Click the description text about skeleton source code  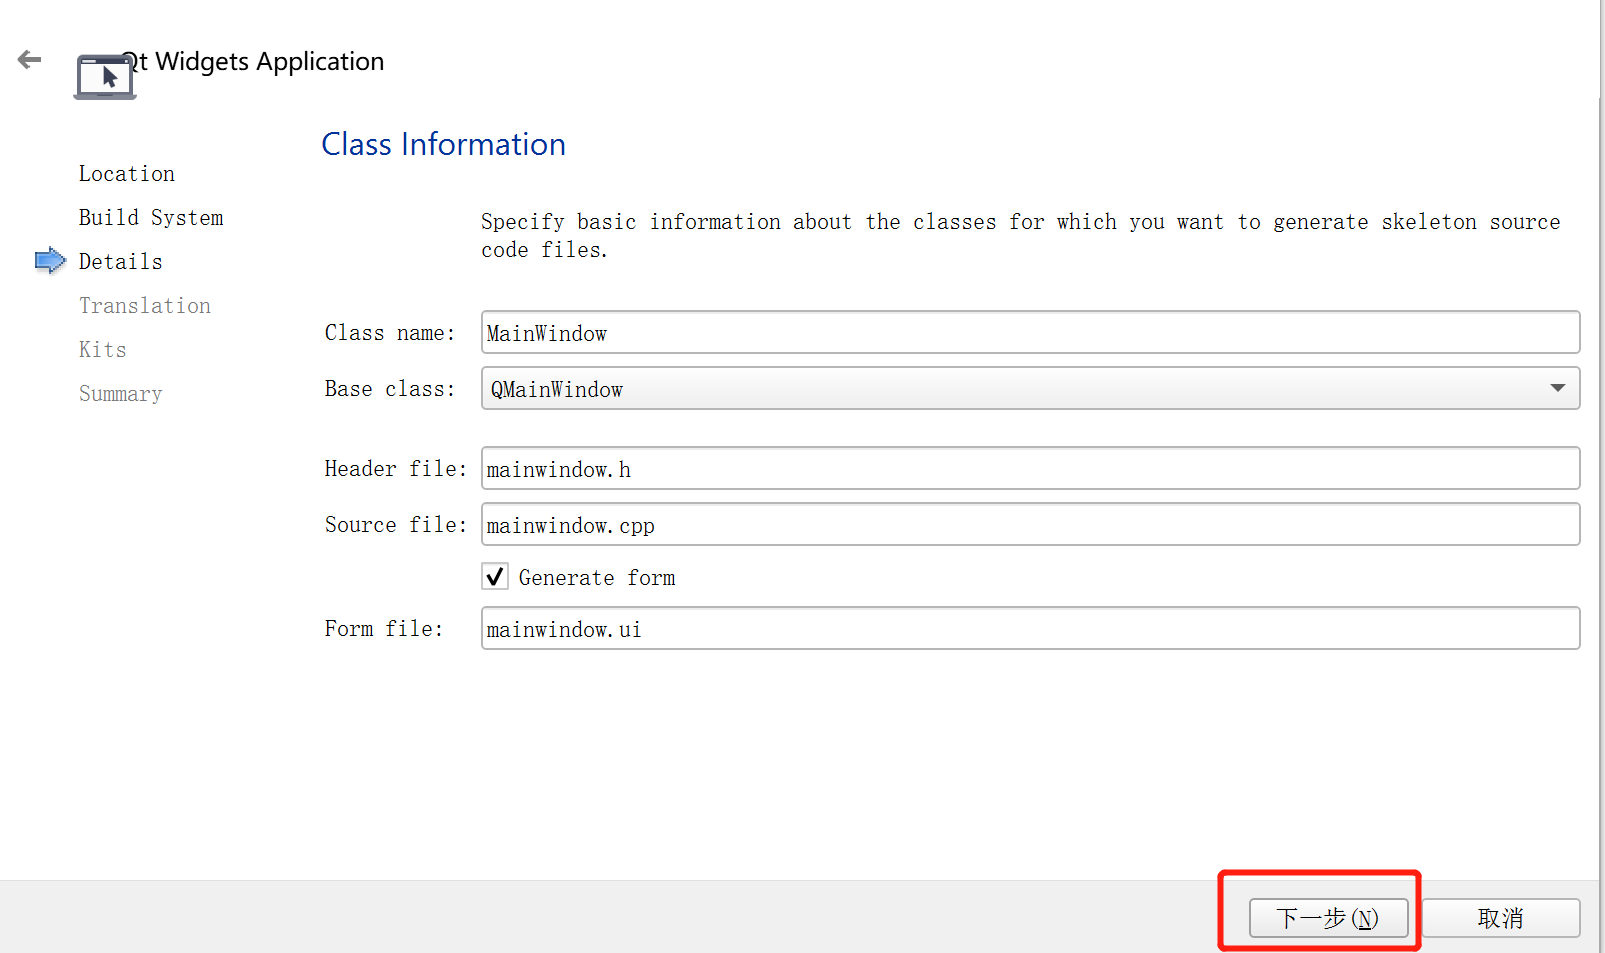[x=1020, y=236]
